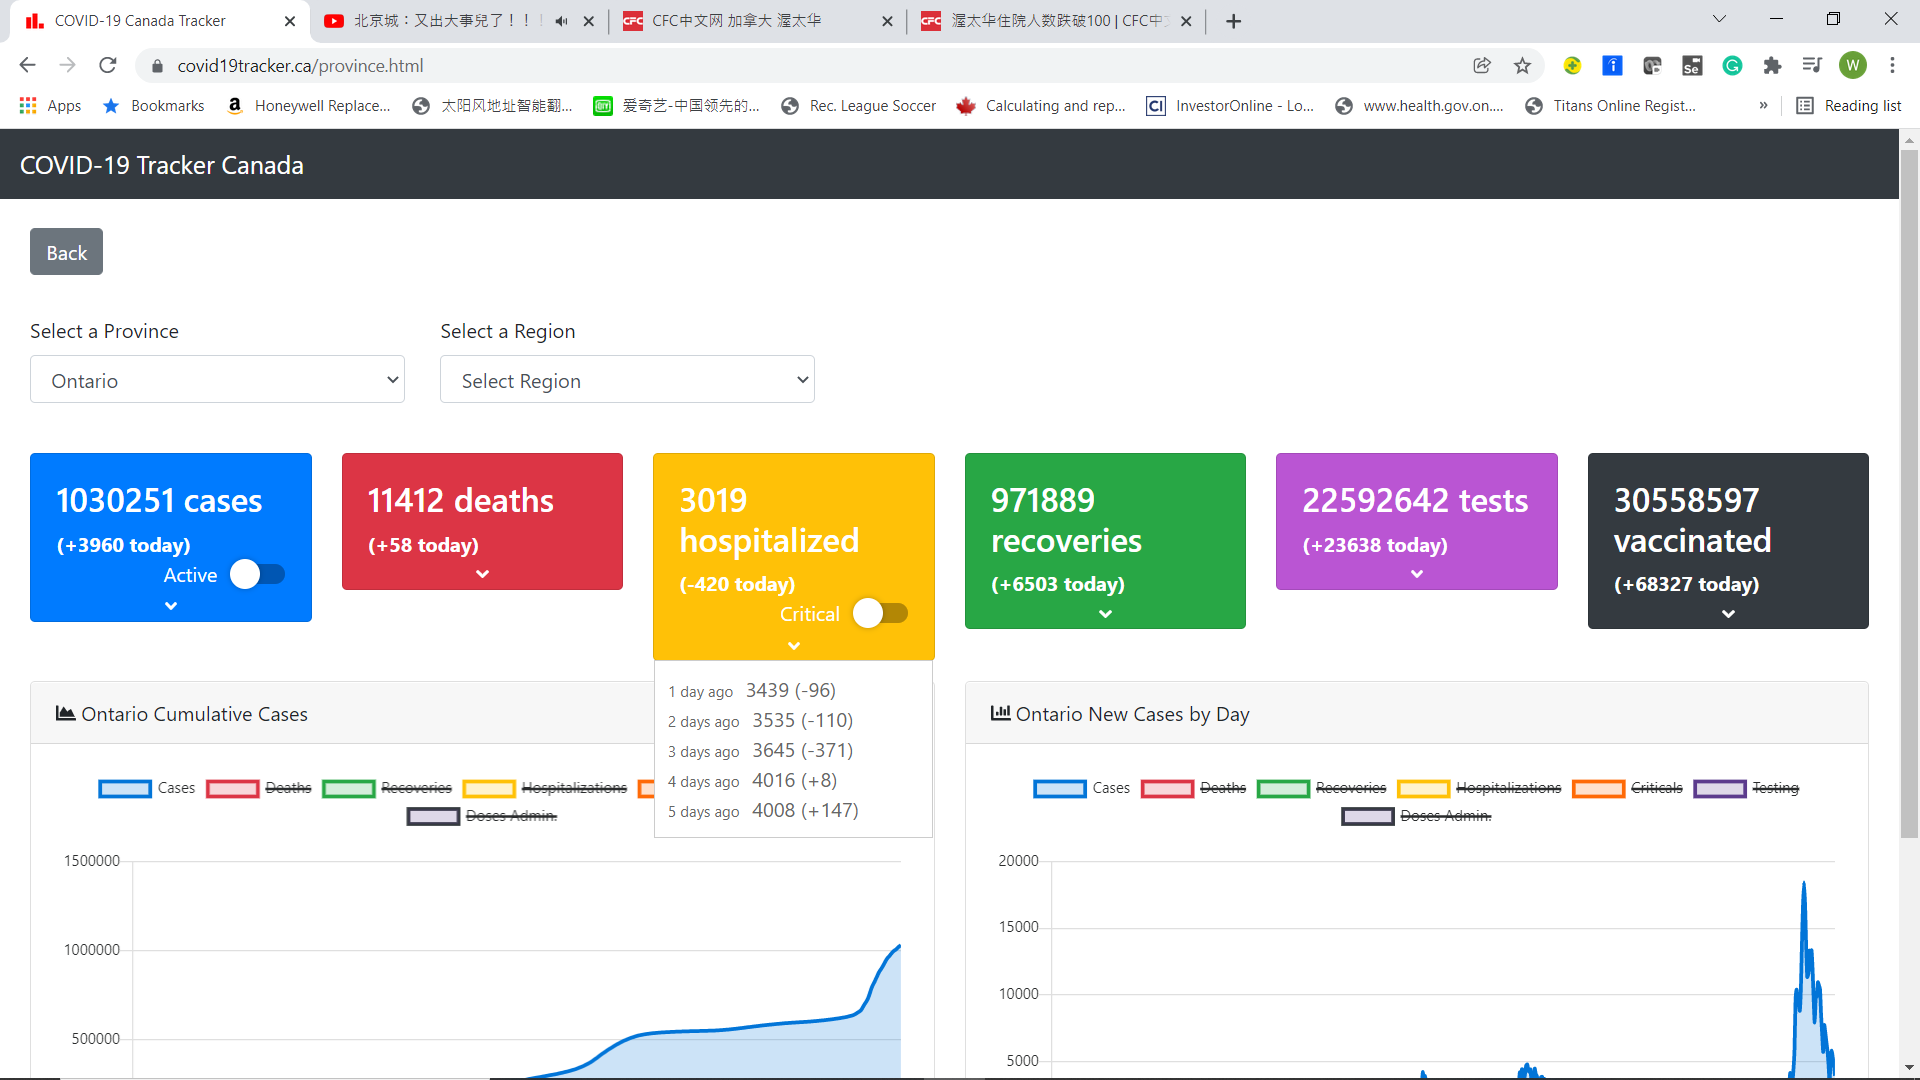Bookmark this page with star icon
Screen dimensions: 1920x1080
1522,66
